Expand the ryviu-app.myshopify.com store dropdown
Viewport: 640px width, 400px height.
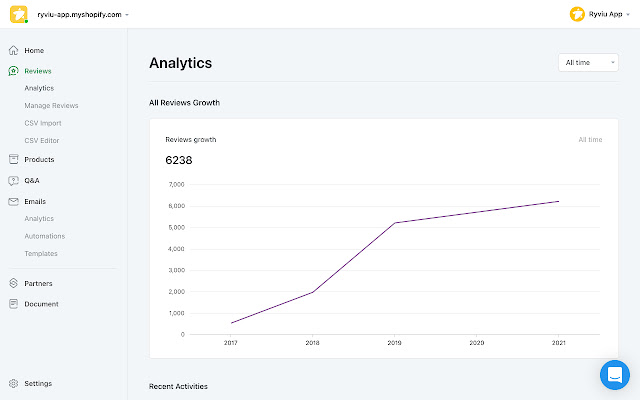[x=127, y=15]
